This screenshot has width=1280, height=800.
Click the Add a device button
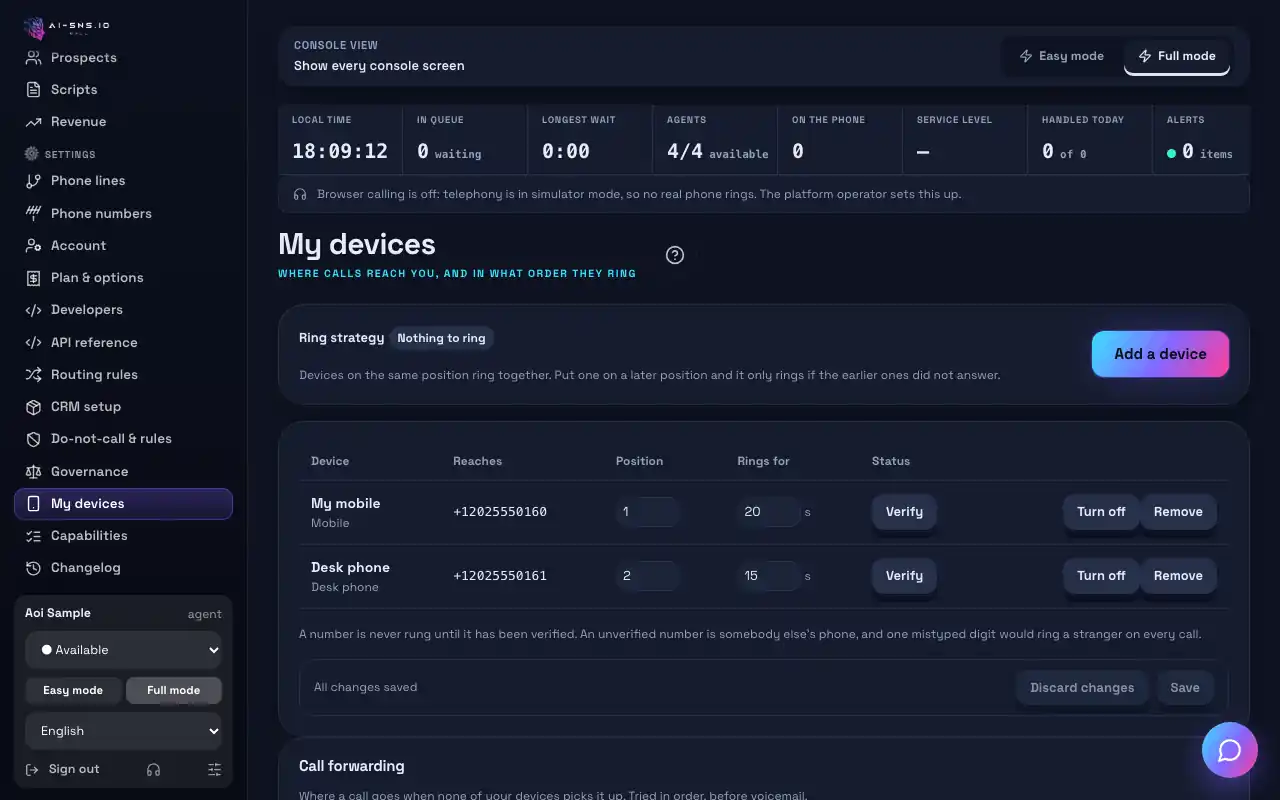[x=1160, y=354]
